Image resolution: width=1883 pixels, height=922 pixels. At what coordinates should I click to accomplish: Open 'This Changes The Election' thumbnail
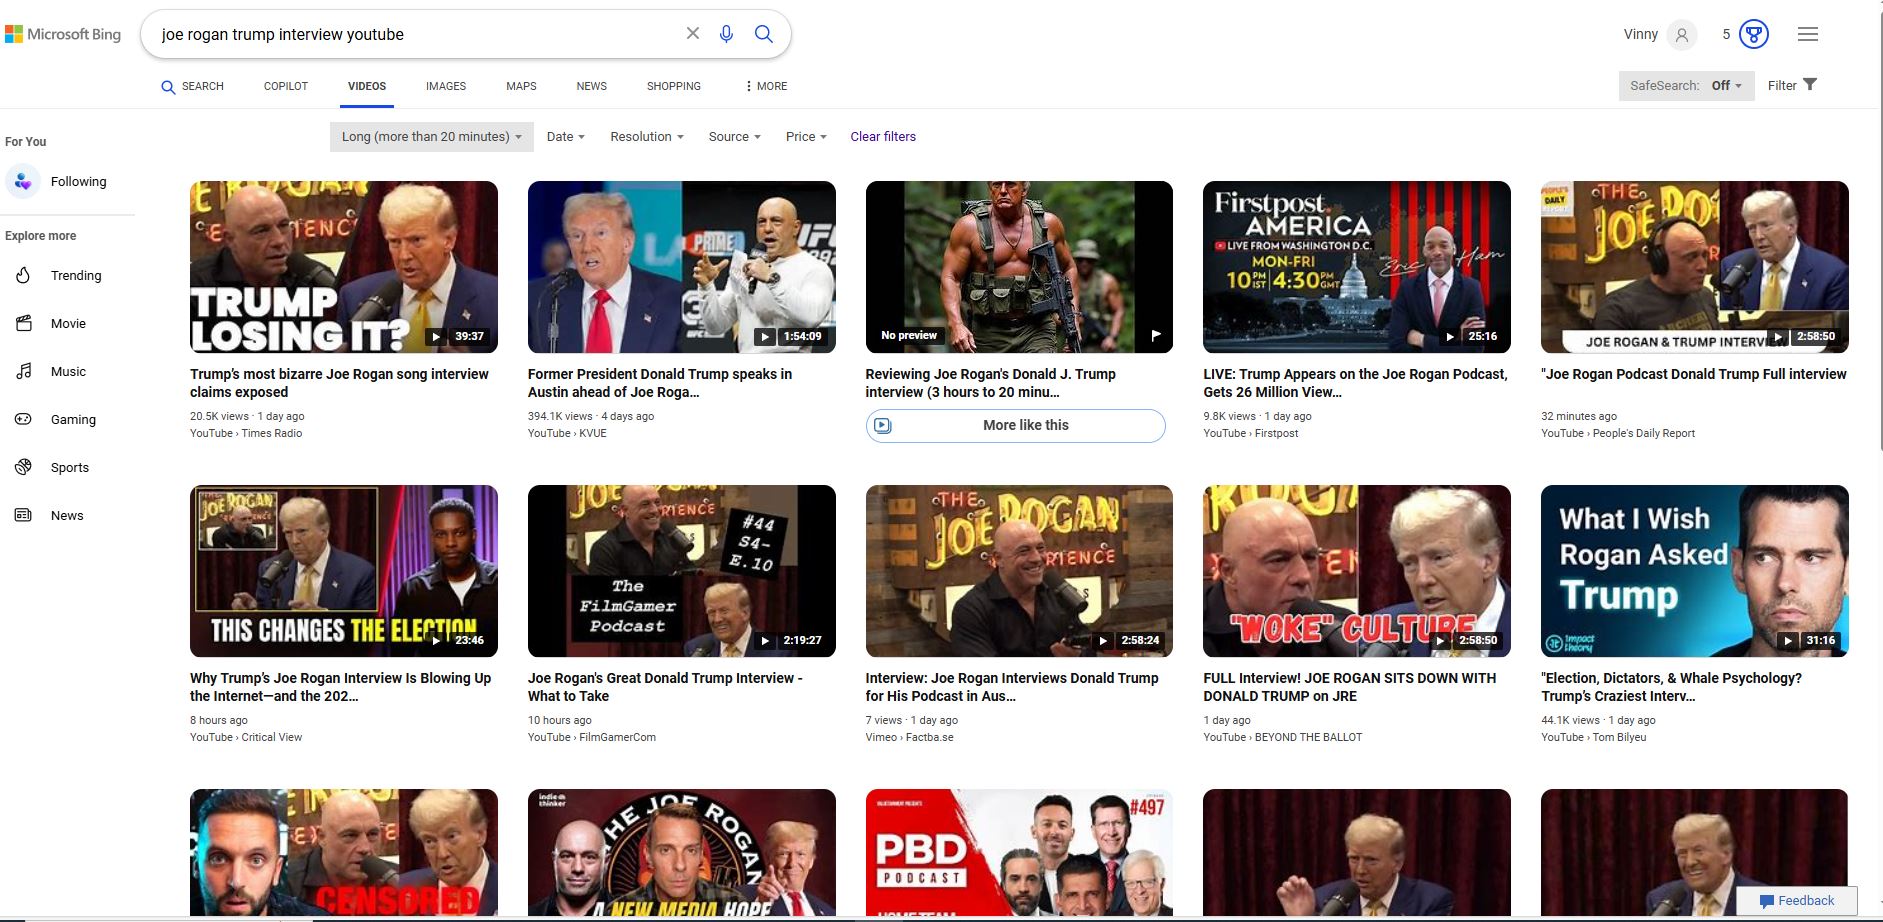click(x=344, y=571)
